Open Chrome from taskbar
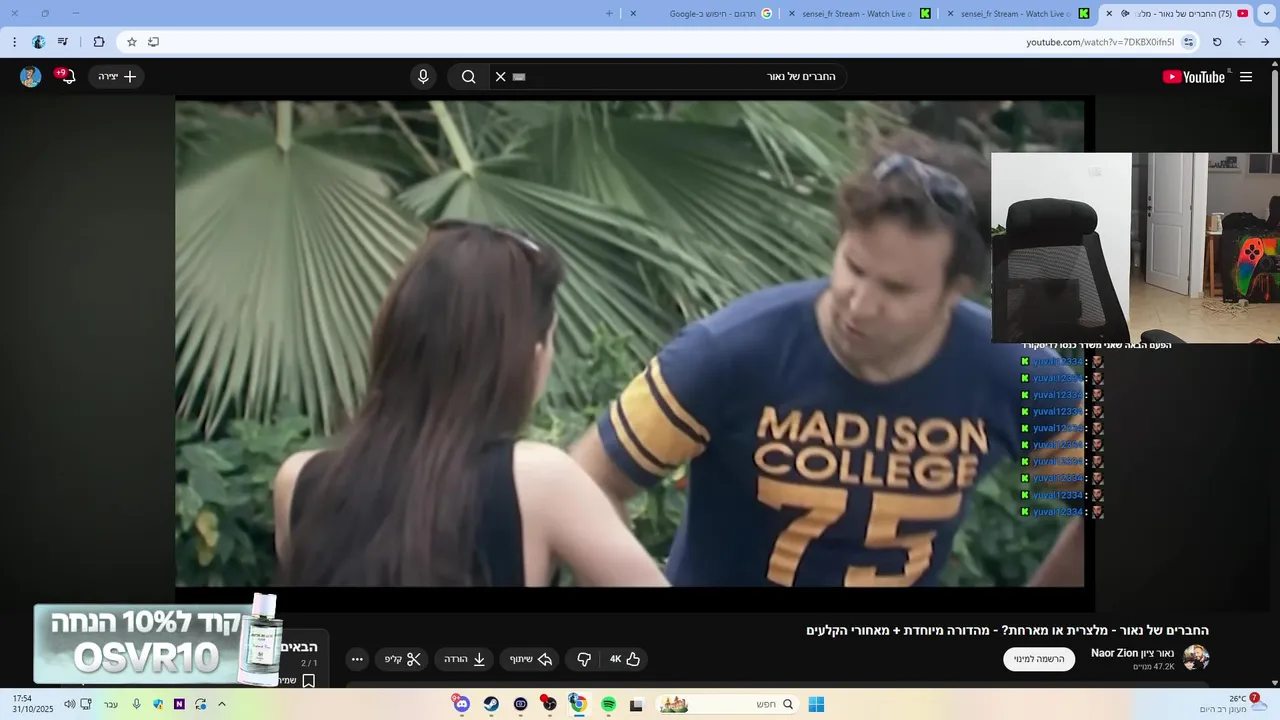1280x720 pixels. 578,704
